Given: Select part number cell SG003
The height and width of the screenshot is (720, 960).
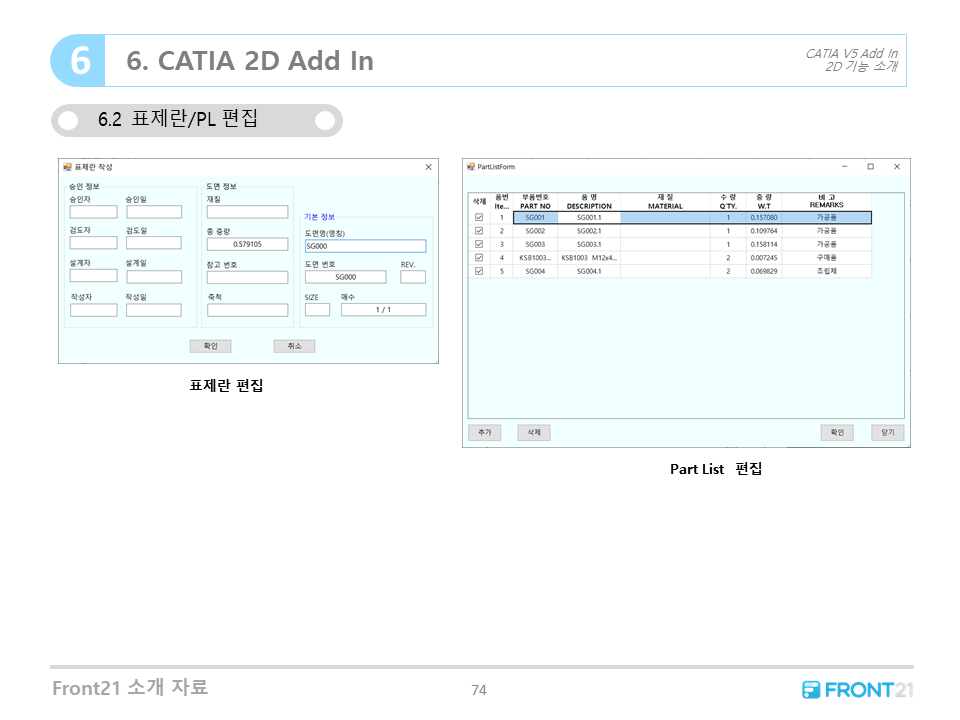Looking at the screenshot, I should (535, 244).
